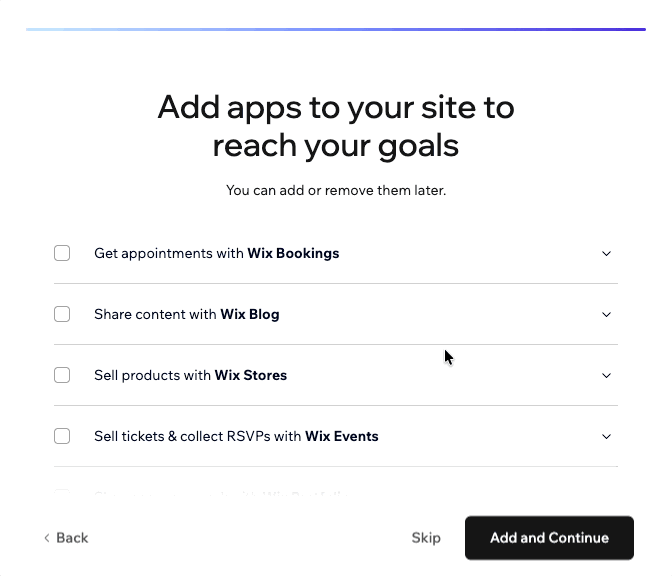Image resolution: width=672 pixels, height=576 pixels.
Task: Click the 'Share content with Wix Blog' label
Action: [186, 314]
